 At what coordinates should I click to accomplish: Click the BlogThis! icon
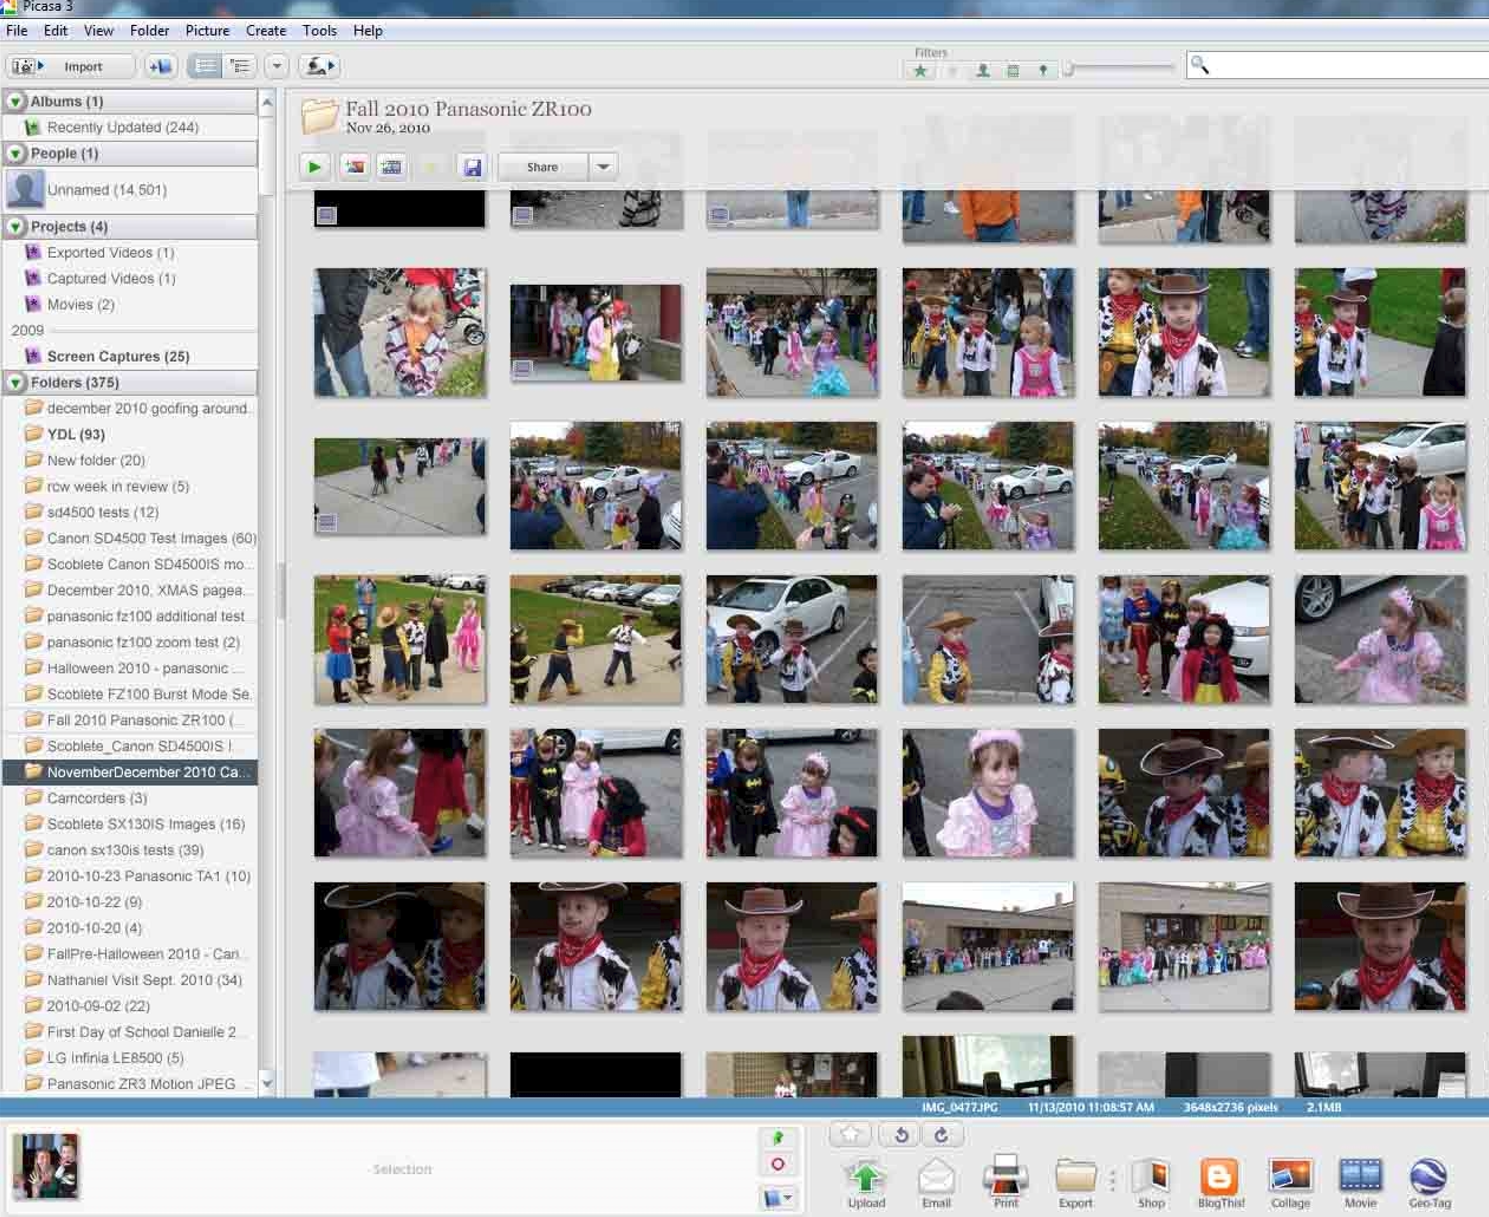pyautogui.click(x=1220, y=1180)
